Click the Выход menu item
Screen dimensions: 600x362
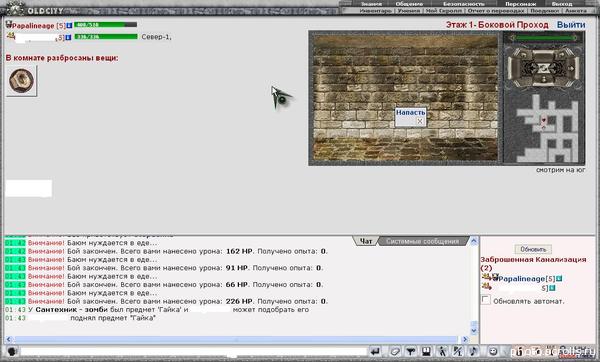[562, 4]
